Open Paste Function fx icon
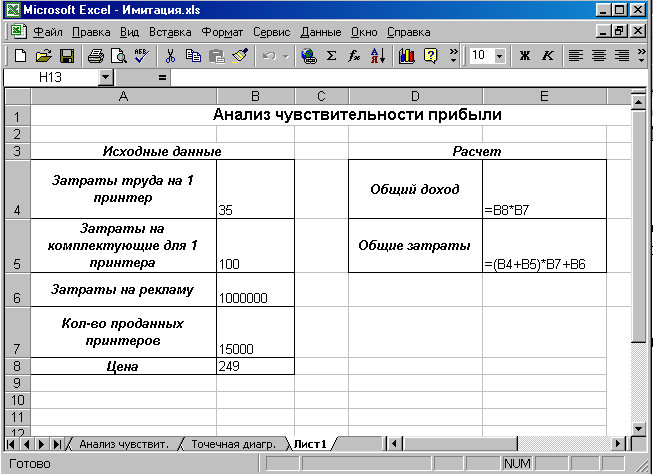This screenshot has height=474, width=653. click(354, 55)
